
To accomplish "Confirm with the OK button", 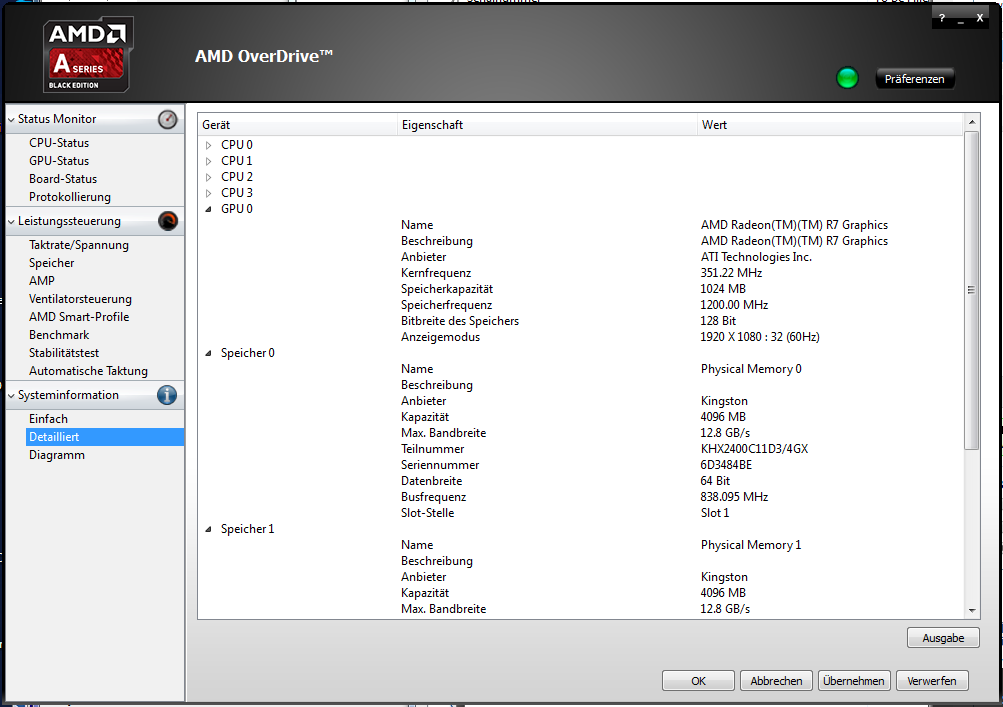I will 698,681.
